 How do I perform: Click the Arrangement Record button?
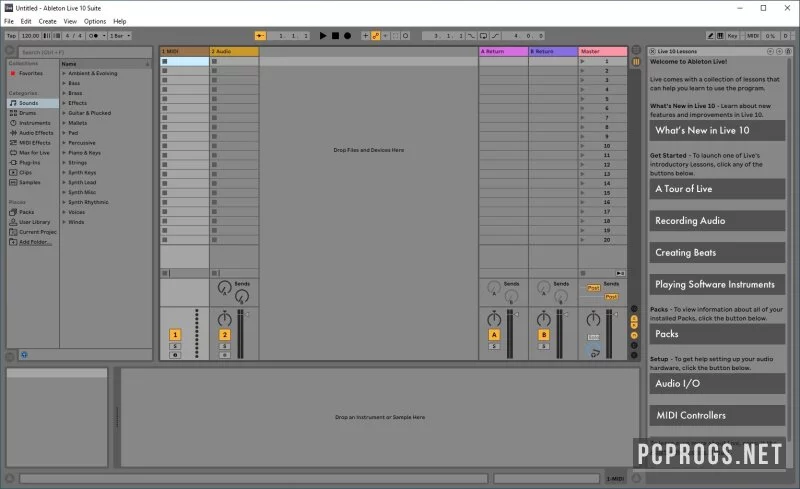click(x=347, y=36)
